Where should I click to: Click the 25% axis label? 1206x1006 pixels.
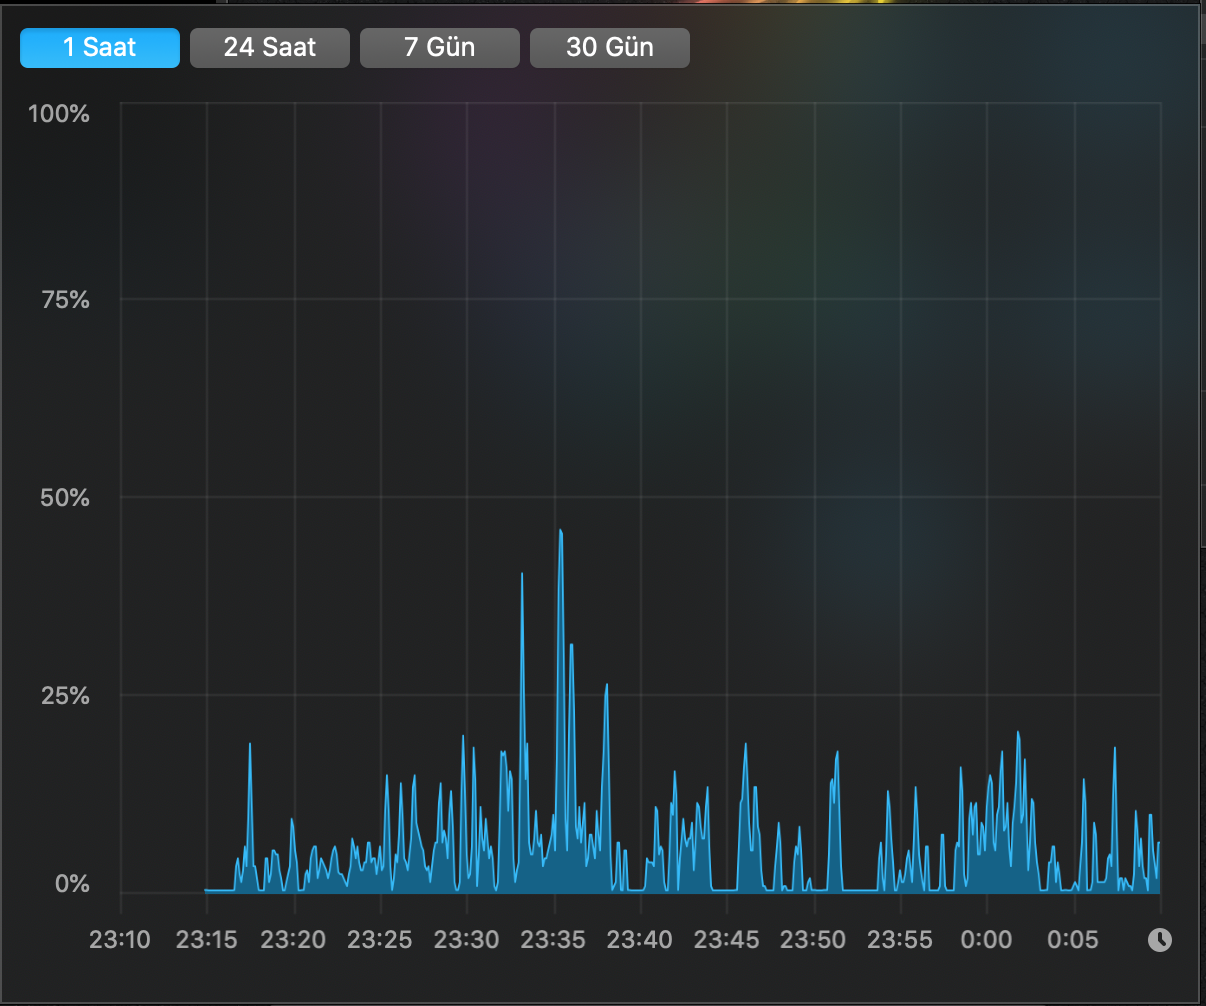tap(65, 696)
